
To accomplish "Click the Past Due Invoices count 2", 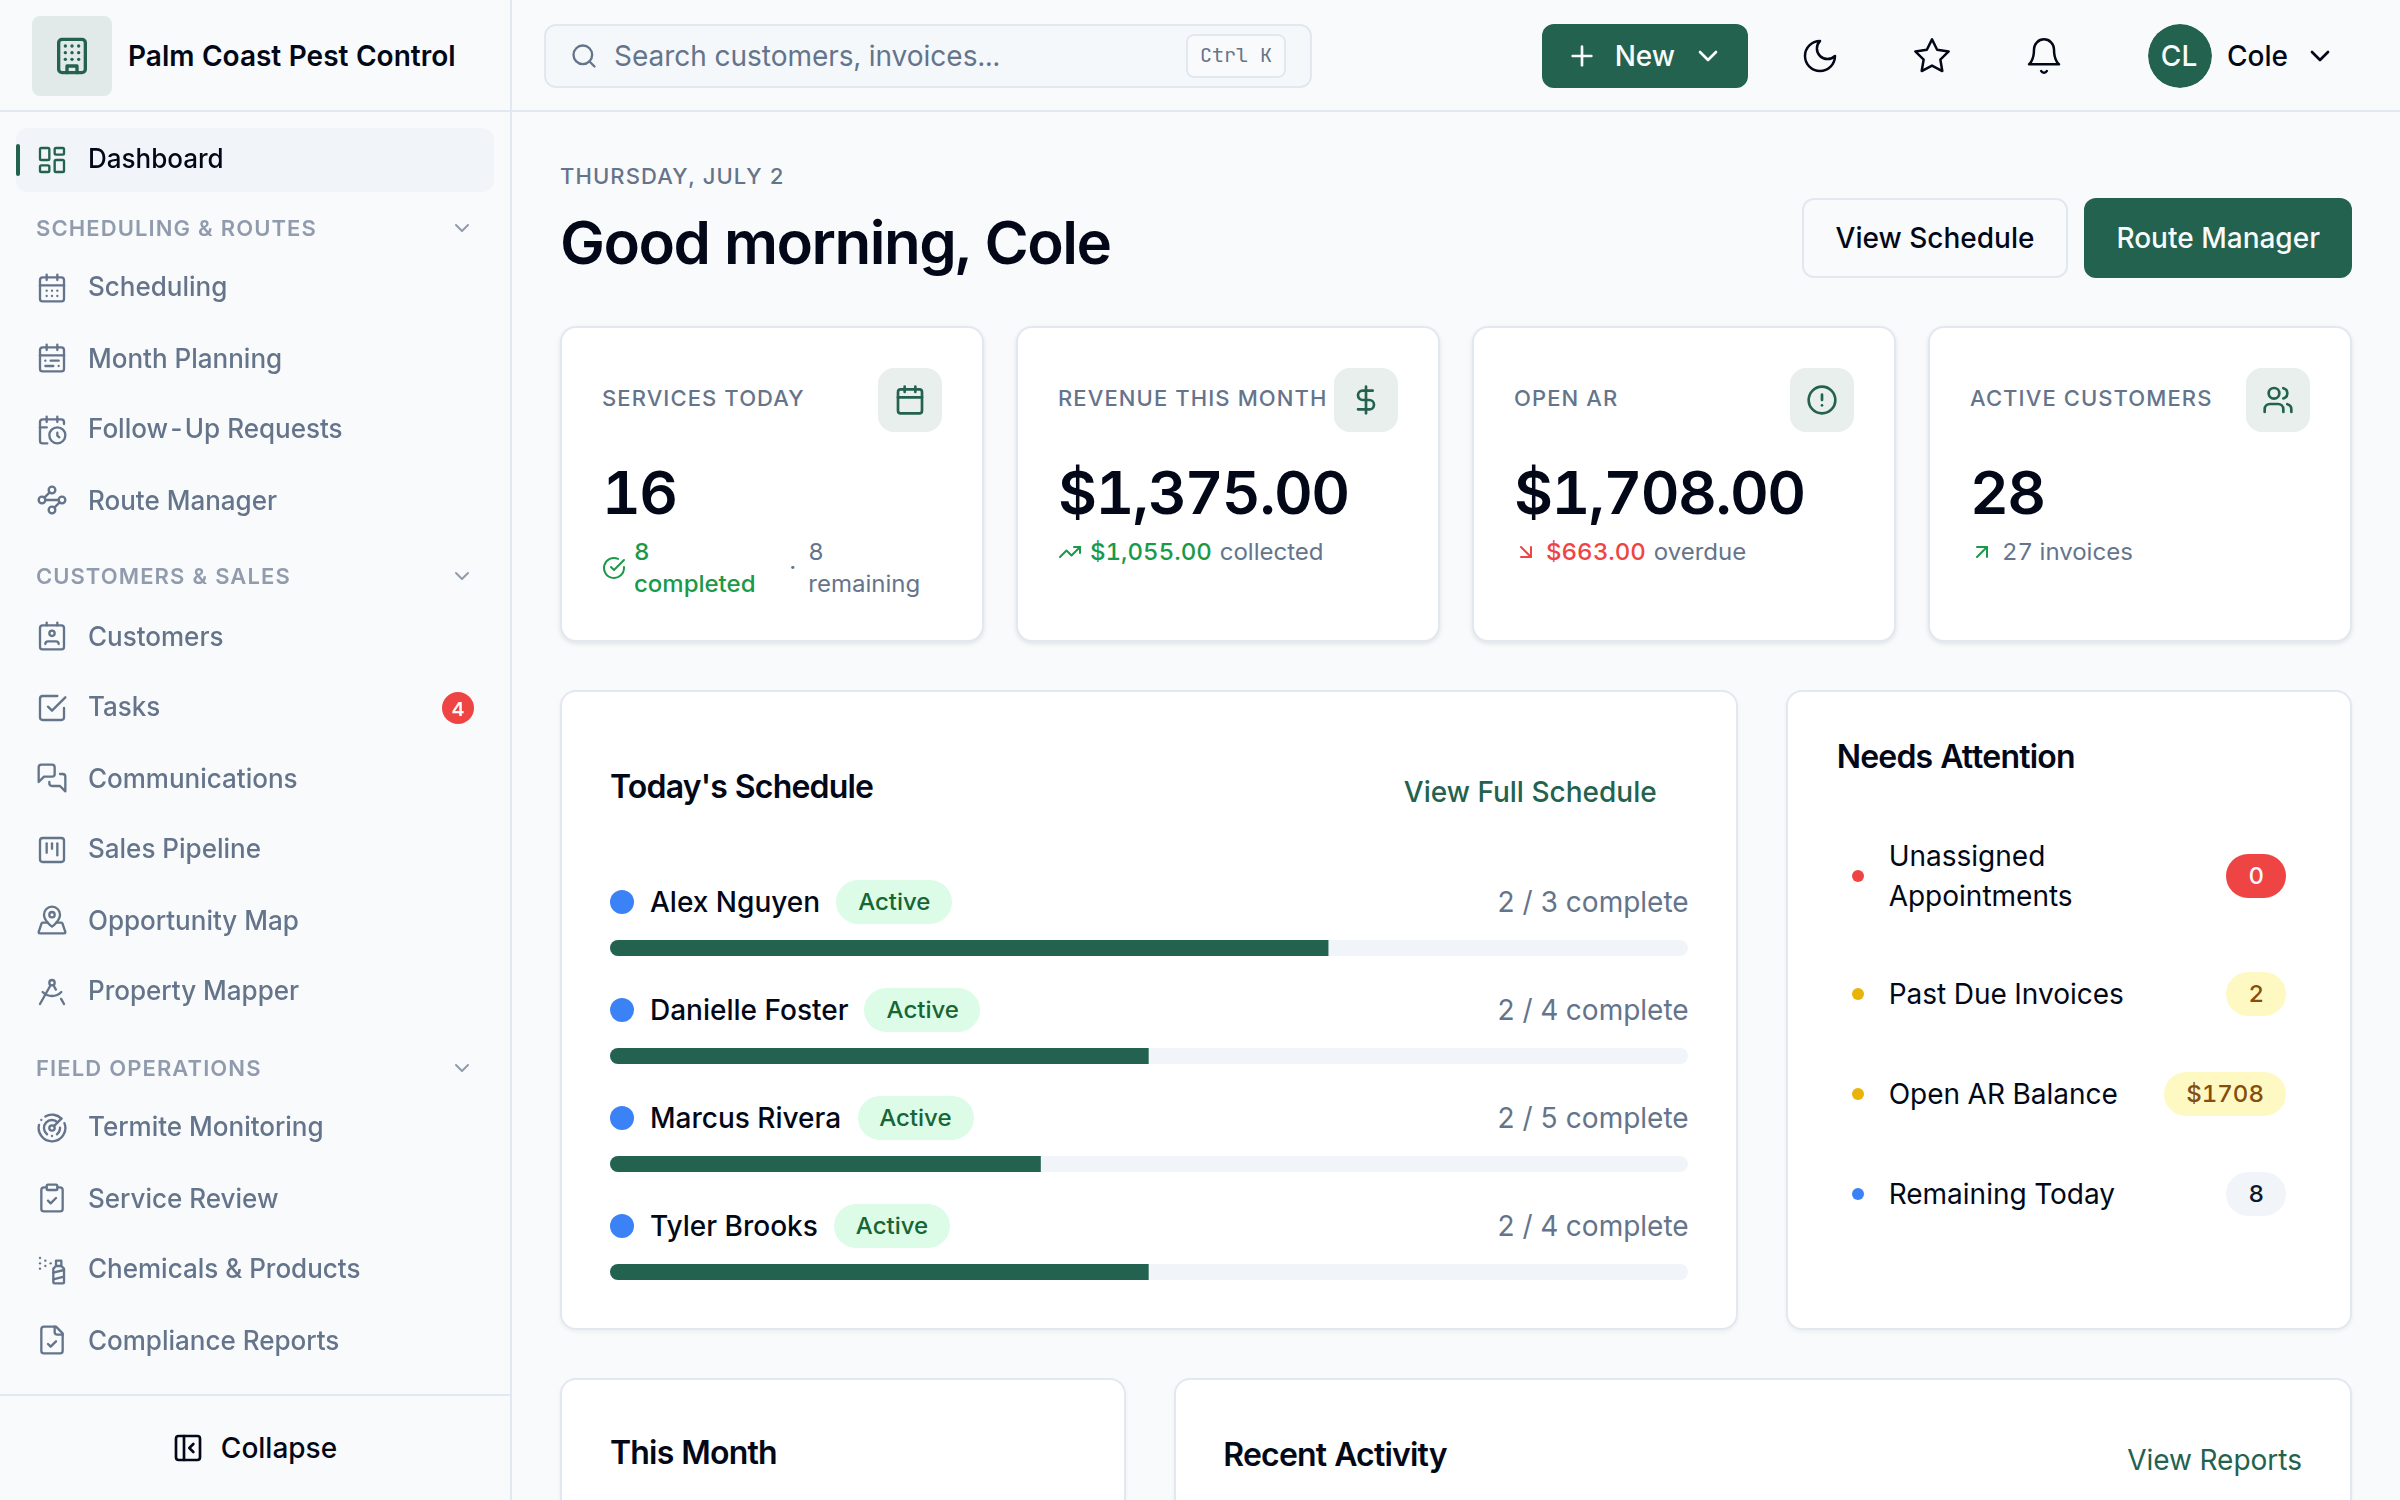I will pos(2256,994).
